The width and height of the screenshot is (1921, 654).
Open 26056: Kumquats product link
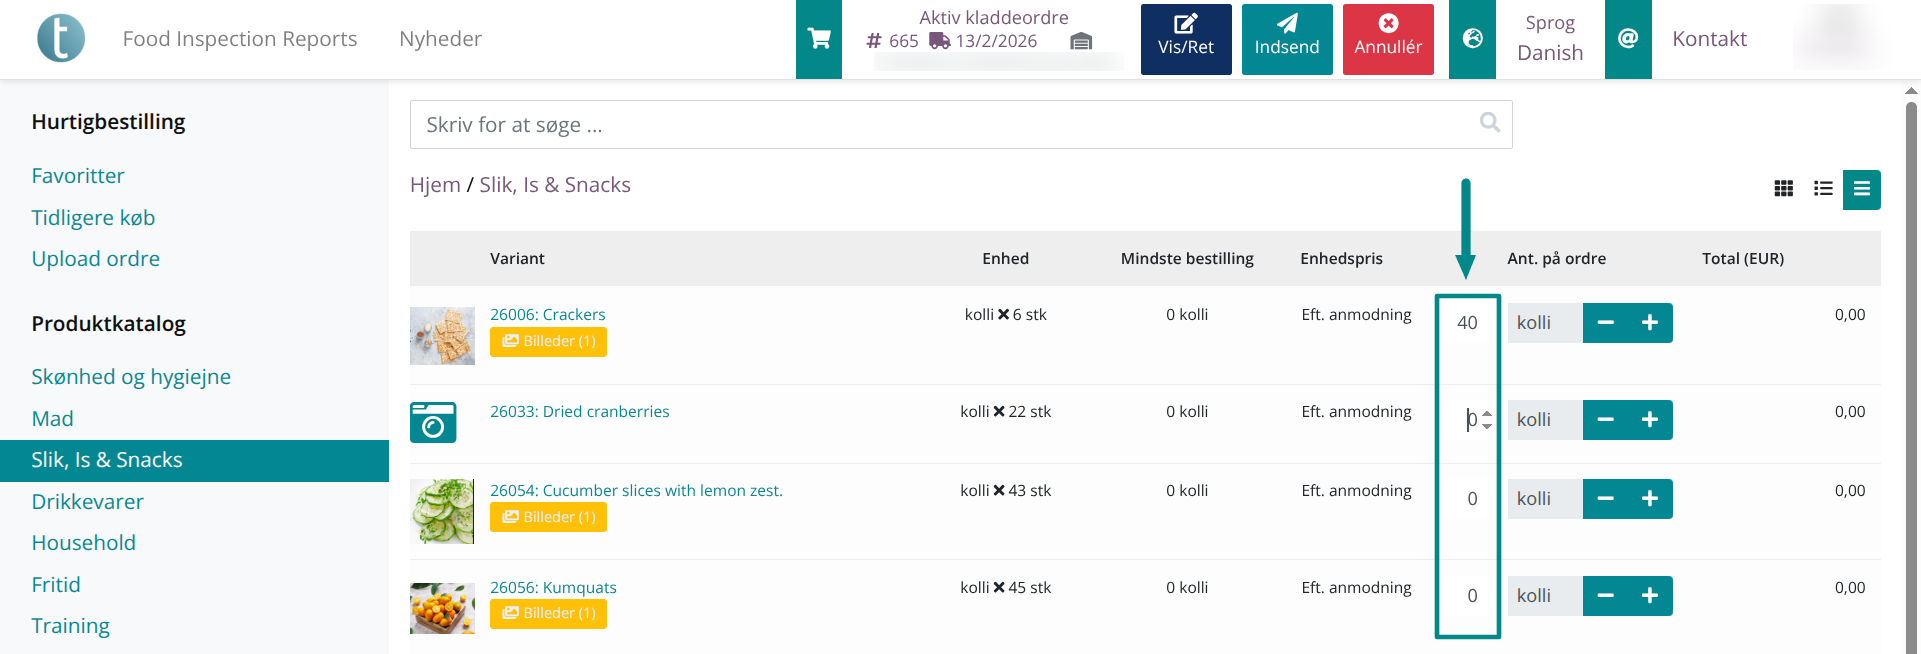[553, 588]
